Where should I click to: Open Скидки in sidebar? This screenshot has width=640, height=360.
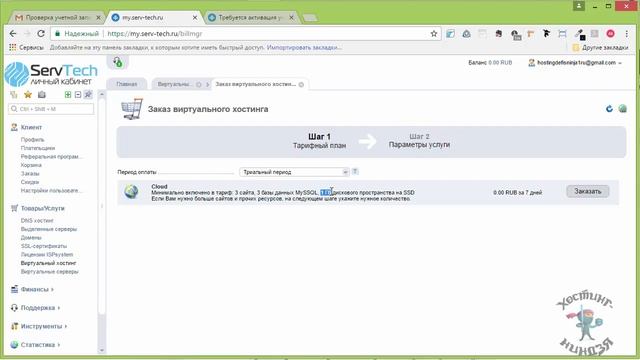(x=30, y=182)
